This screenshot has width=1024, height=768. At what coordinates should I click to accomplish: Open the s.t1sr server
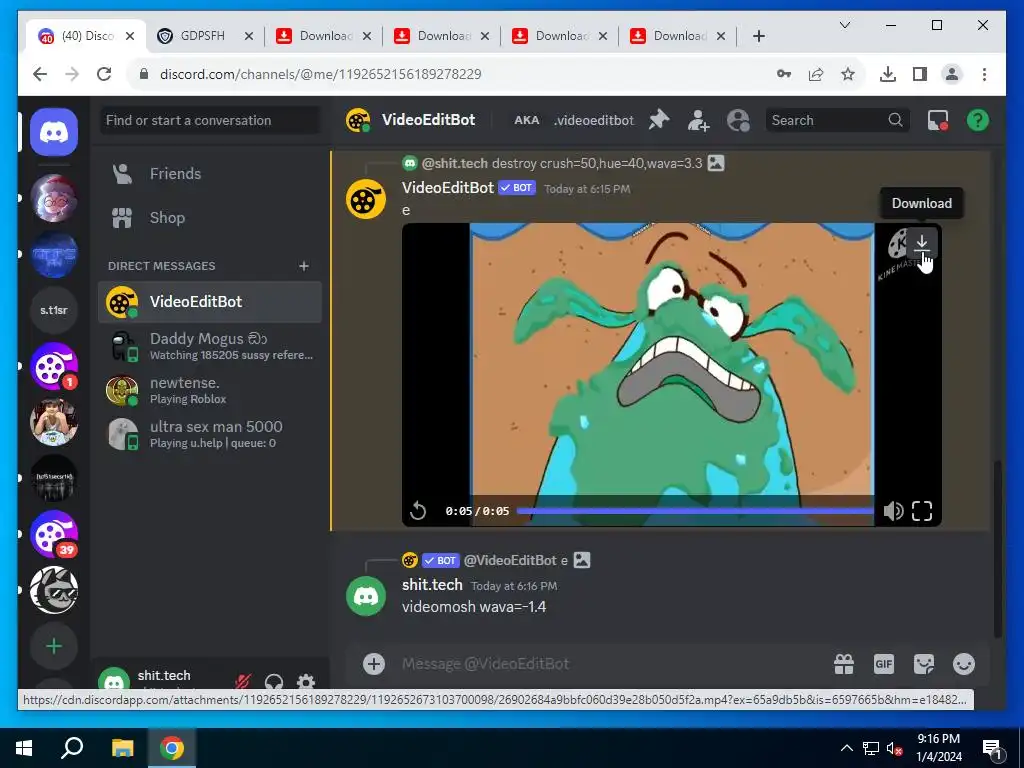click(x=54, y=310)
